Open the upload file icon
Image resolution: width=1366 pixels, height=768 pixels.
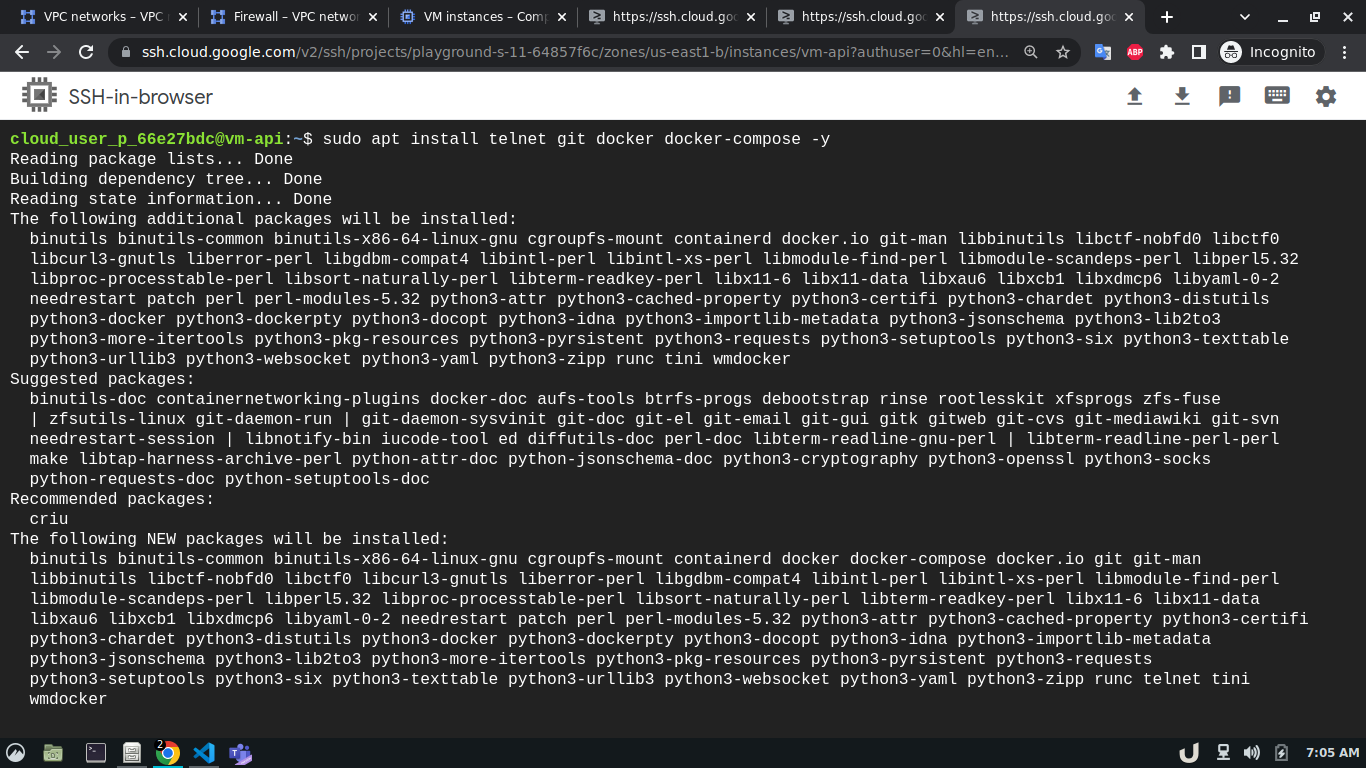pos(1134,96)
